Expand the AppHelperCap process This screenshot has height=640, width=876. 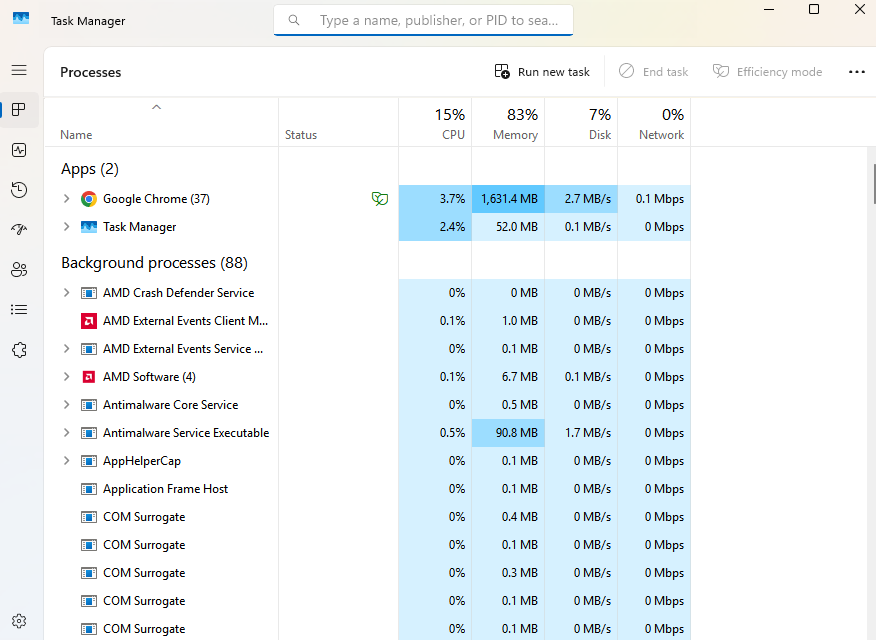(66, 461)
